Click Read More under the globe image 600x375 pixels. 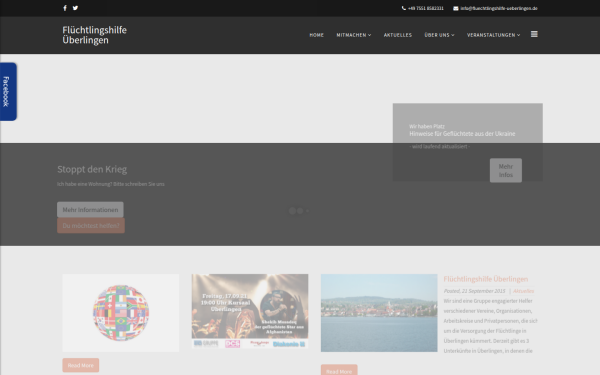(81, 365)
